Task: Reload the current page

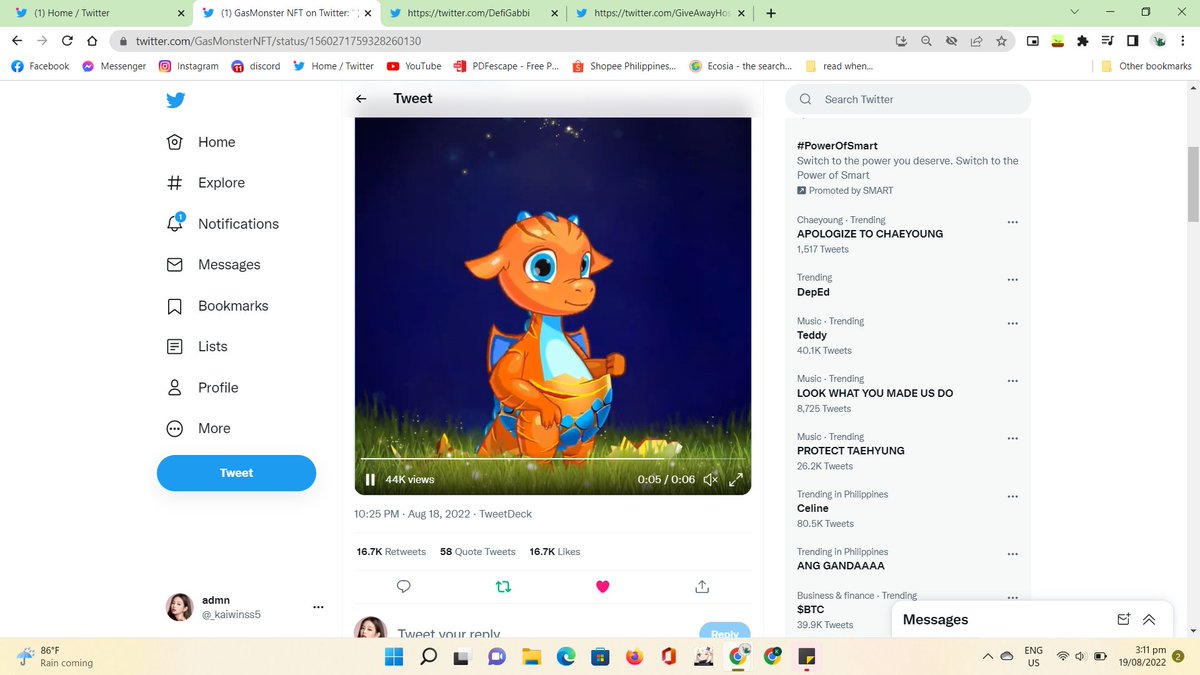Action: 67,41
